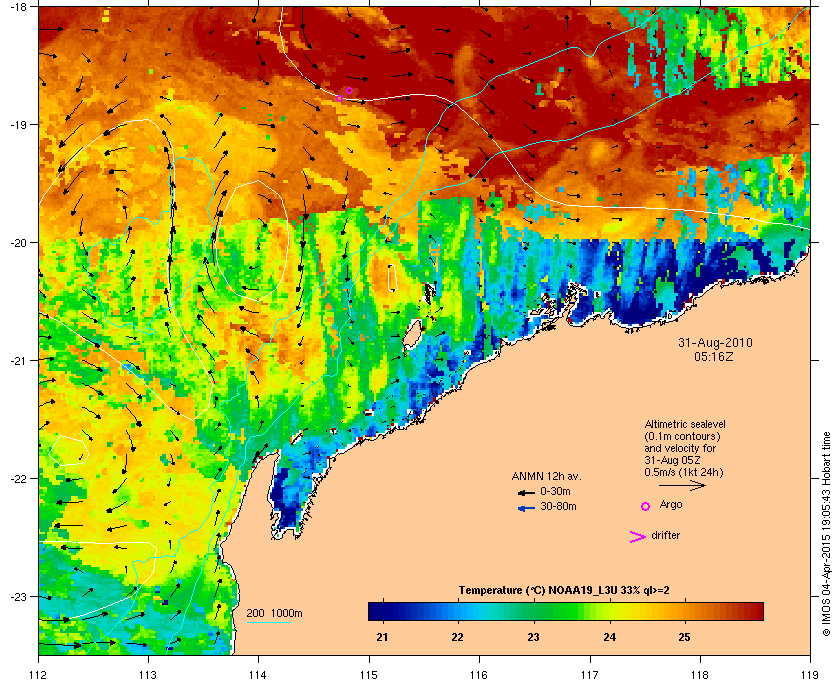Screen dimensions: 840x680
Task: Click the IMOS copyright timestamp text
Action: (826, 534)
